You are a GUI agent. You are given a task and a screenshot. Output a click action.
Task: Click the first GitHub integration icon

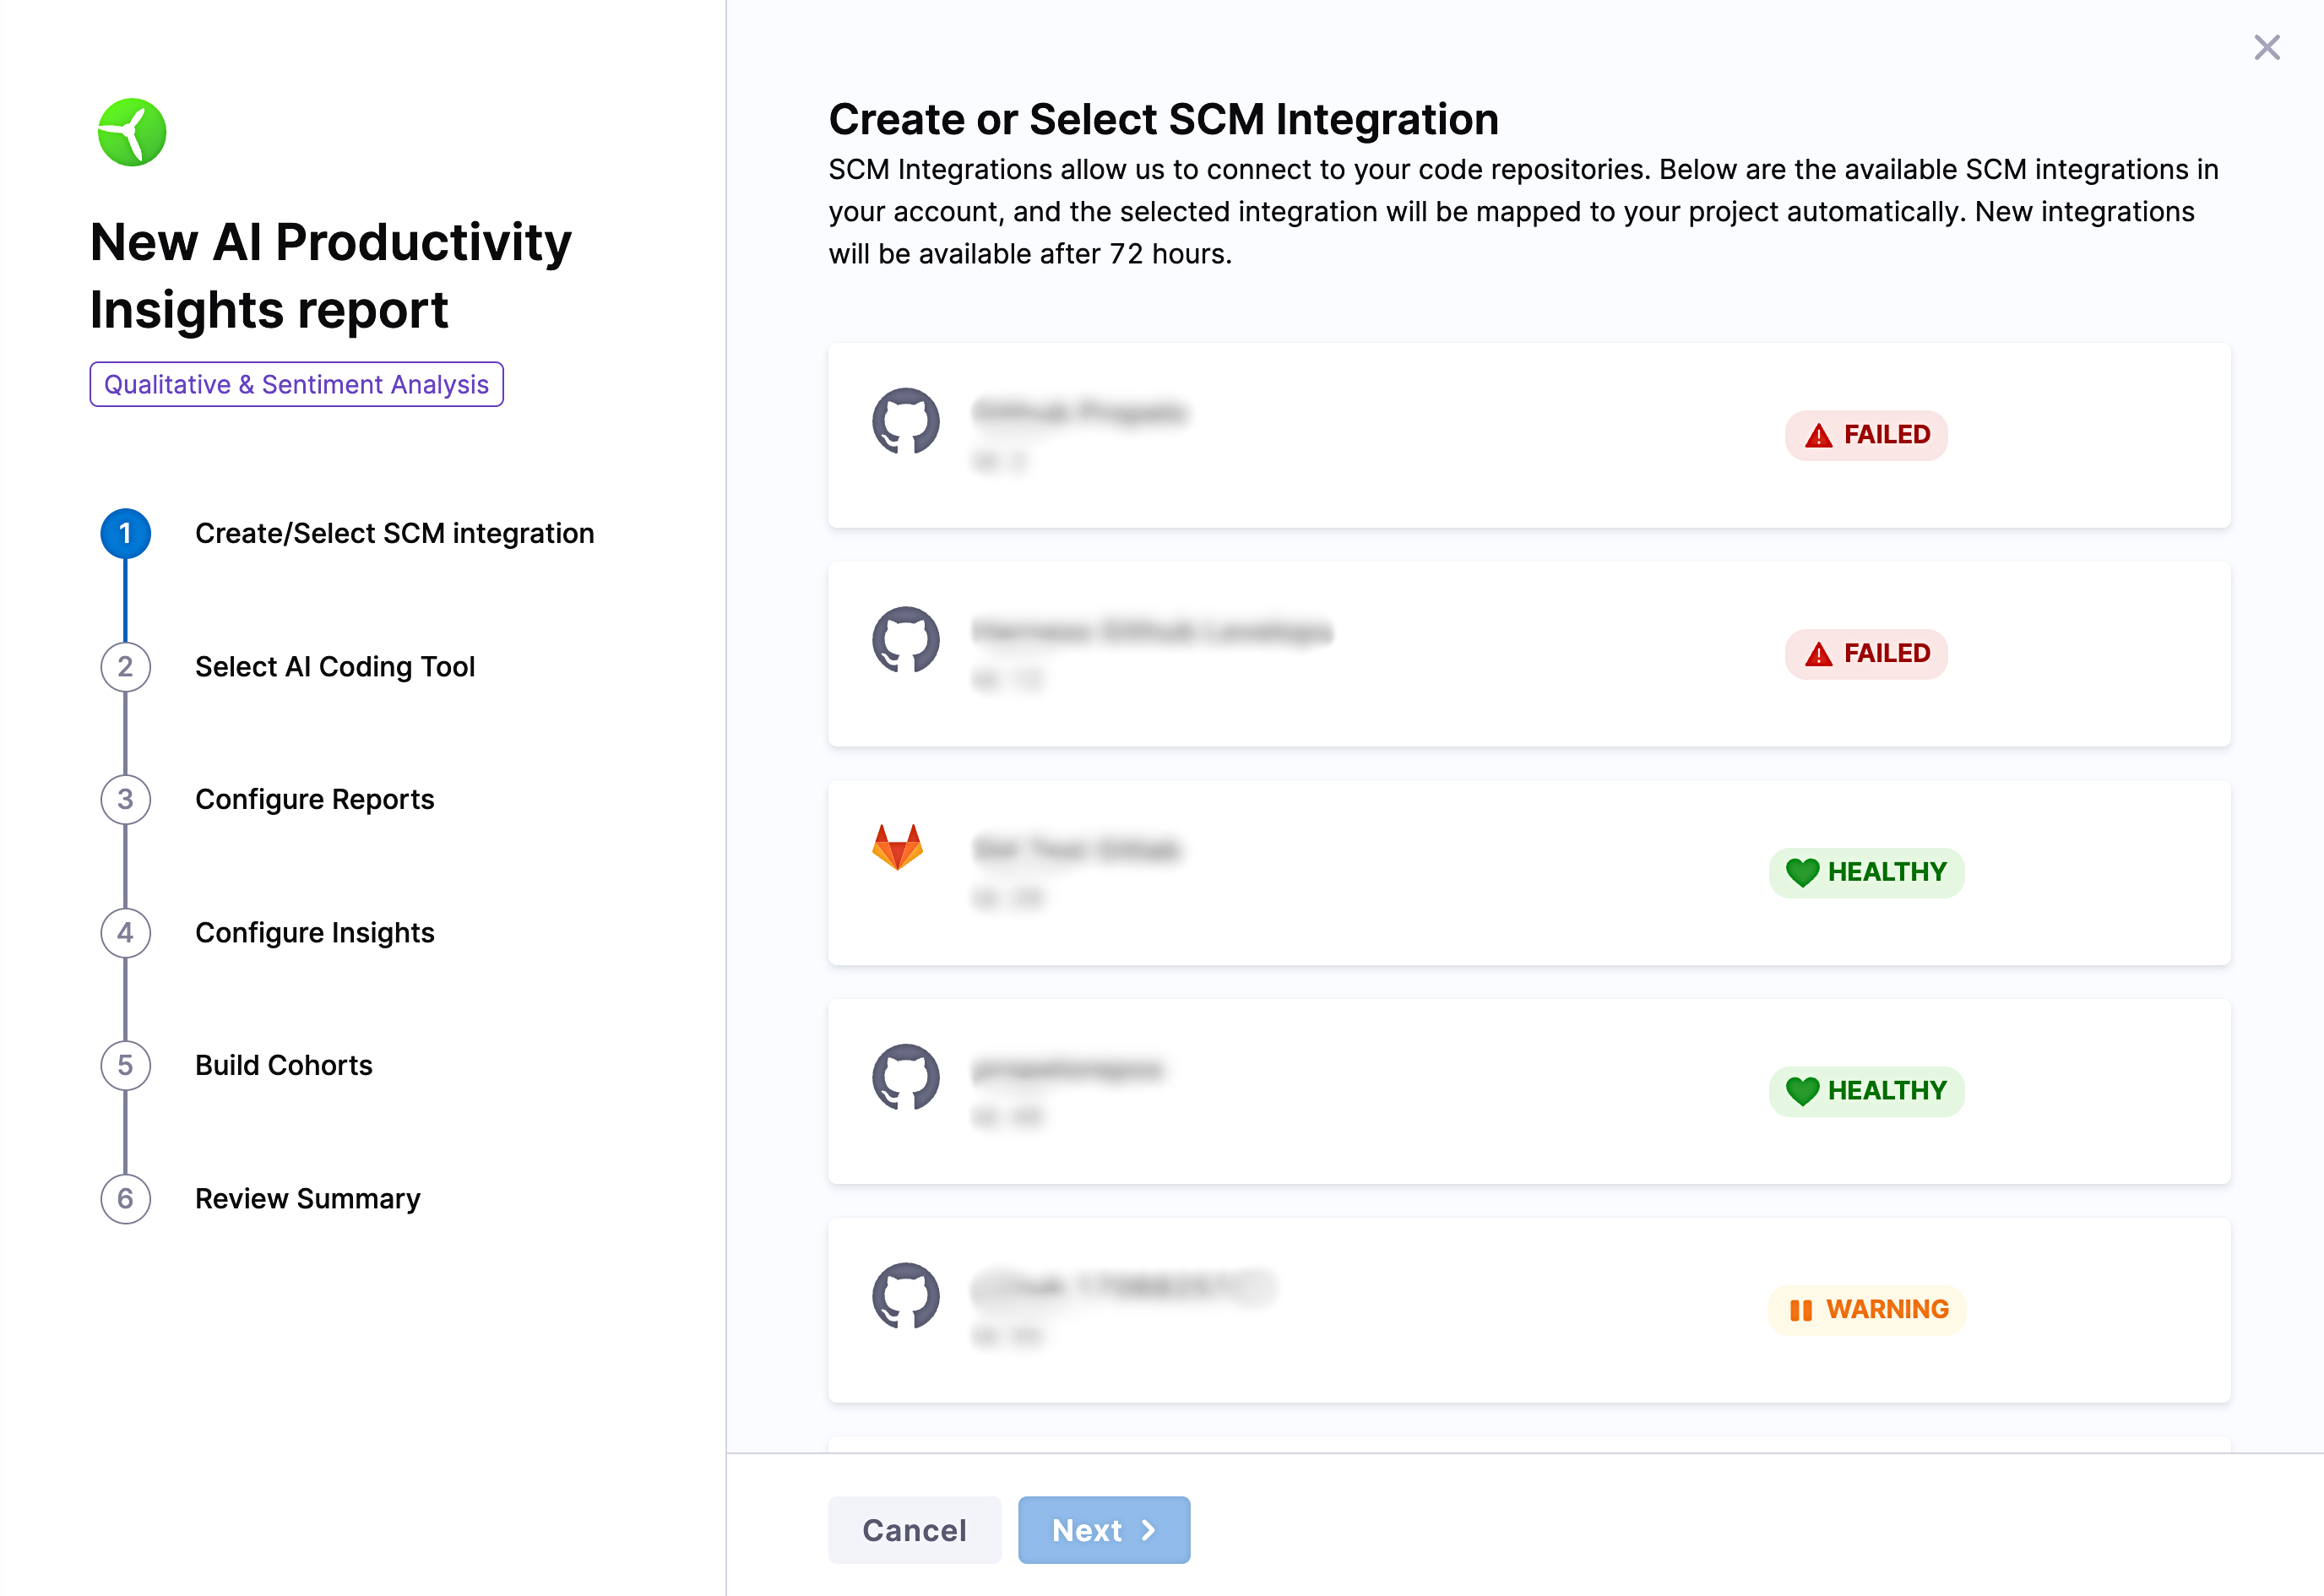point(905,421)
